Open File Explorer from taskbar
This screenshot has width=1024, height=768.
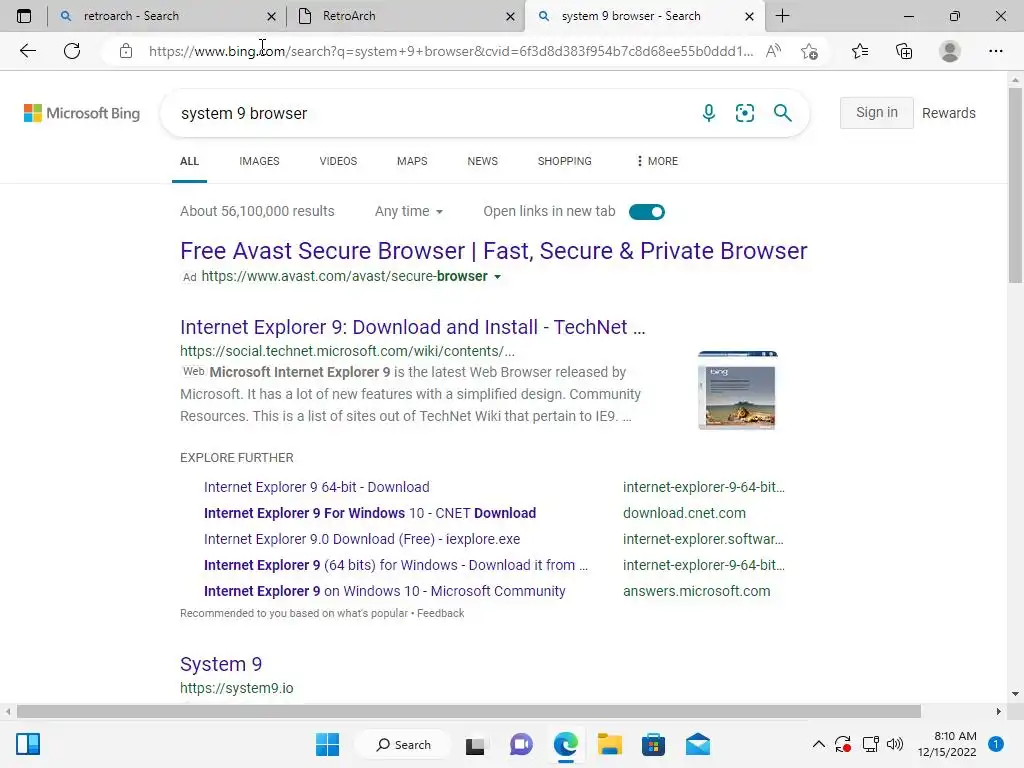click(609, 744)
